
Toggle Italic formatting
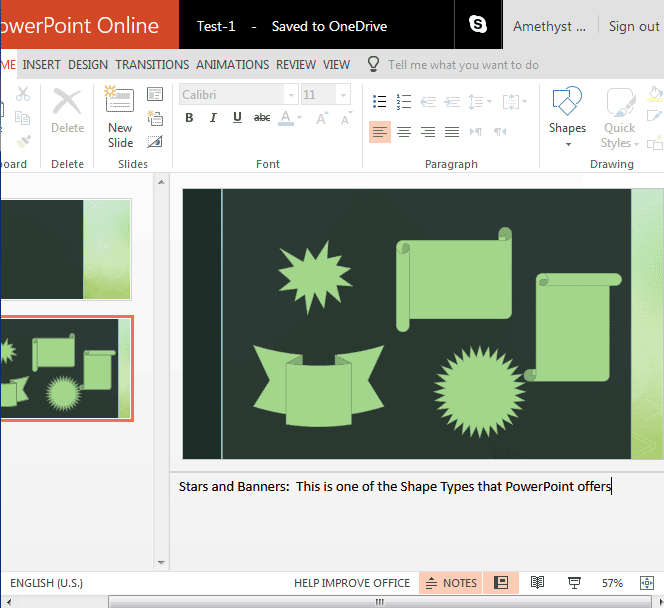click(x=213, y=118)
